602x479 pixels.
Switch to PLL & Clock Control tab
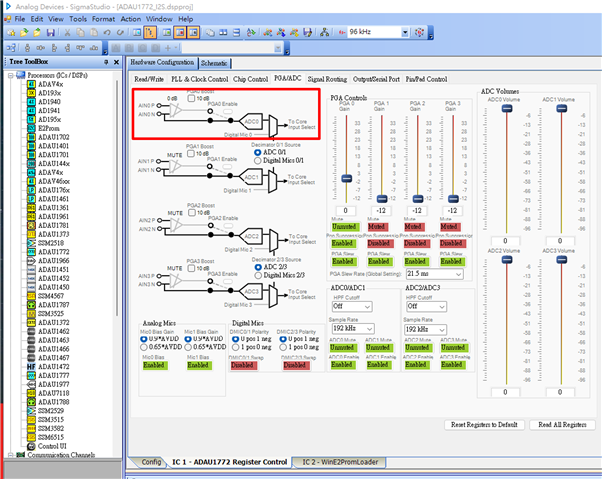tap(200, 79)
